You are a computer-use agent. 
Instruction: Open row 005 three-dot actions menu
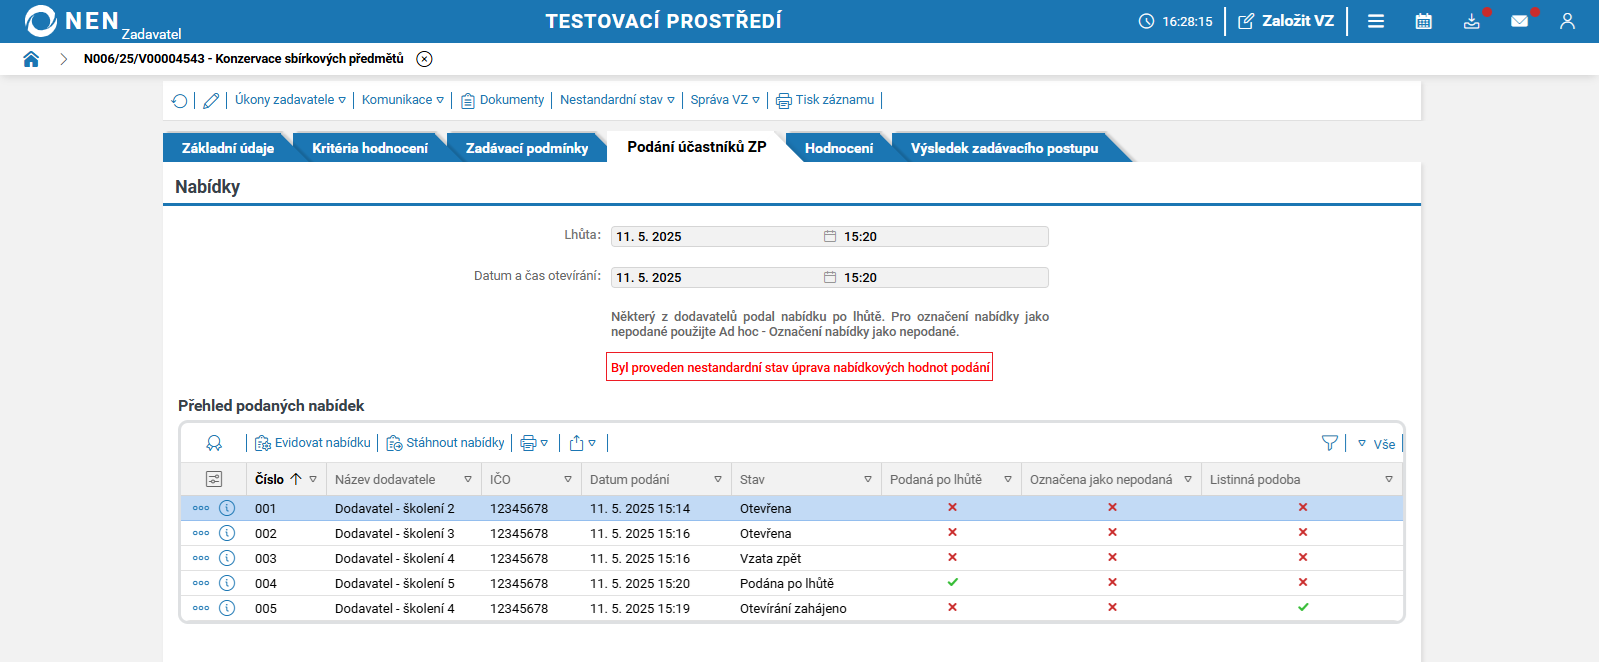click(201, 608)
